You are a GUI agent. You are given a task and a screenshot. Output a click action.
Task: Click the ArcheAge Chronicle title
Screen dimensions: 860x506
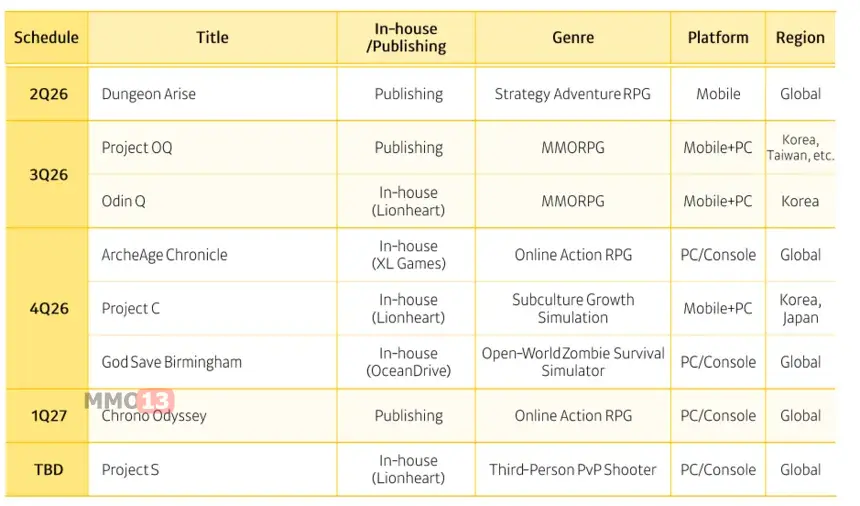[x=164, y=255]
